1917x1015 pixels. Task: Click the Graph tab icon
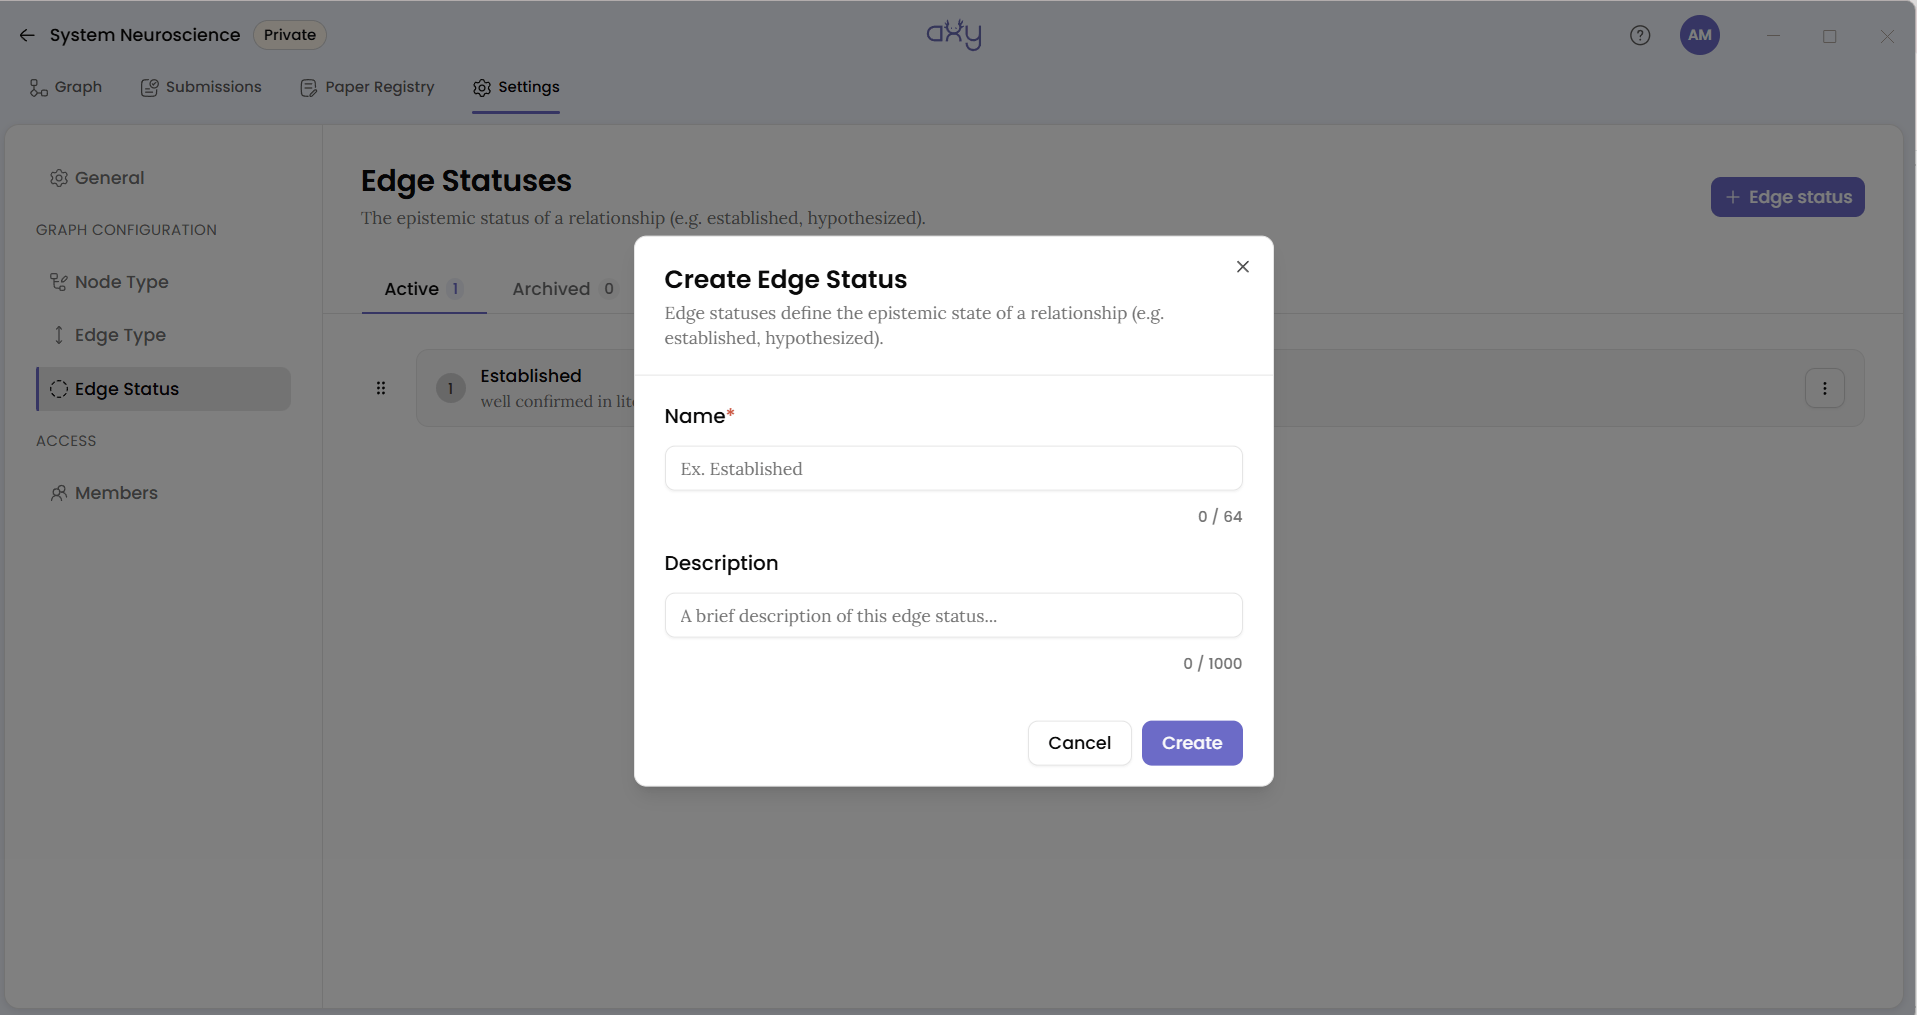point(38,88)
